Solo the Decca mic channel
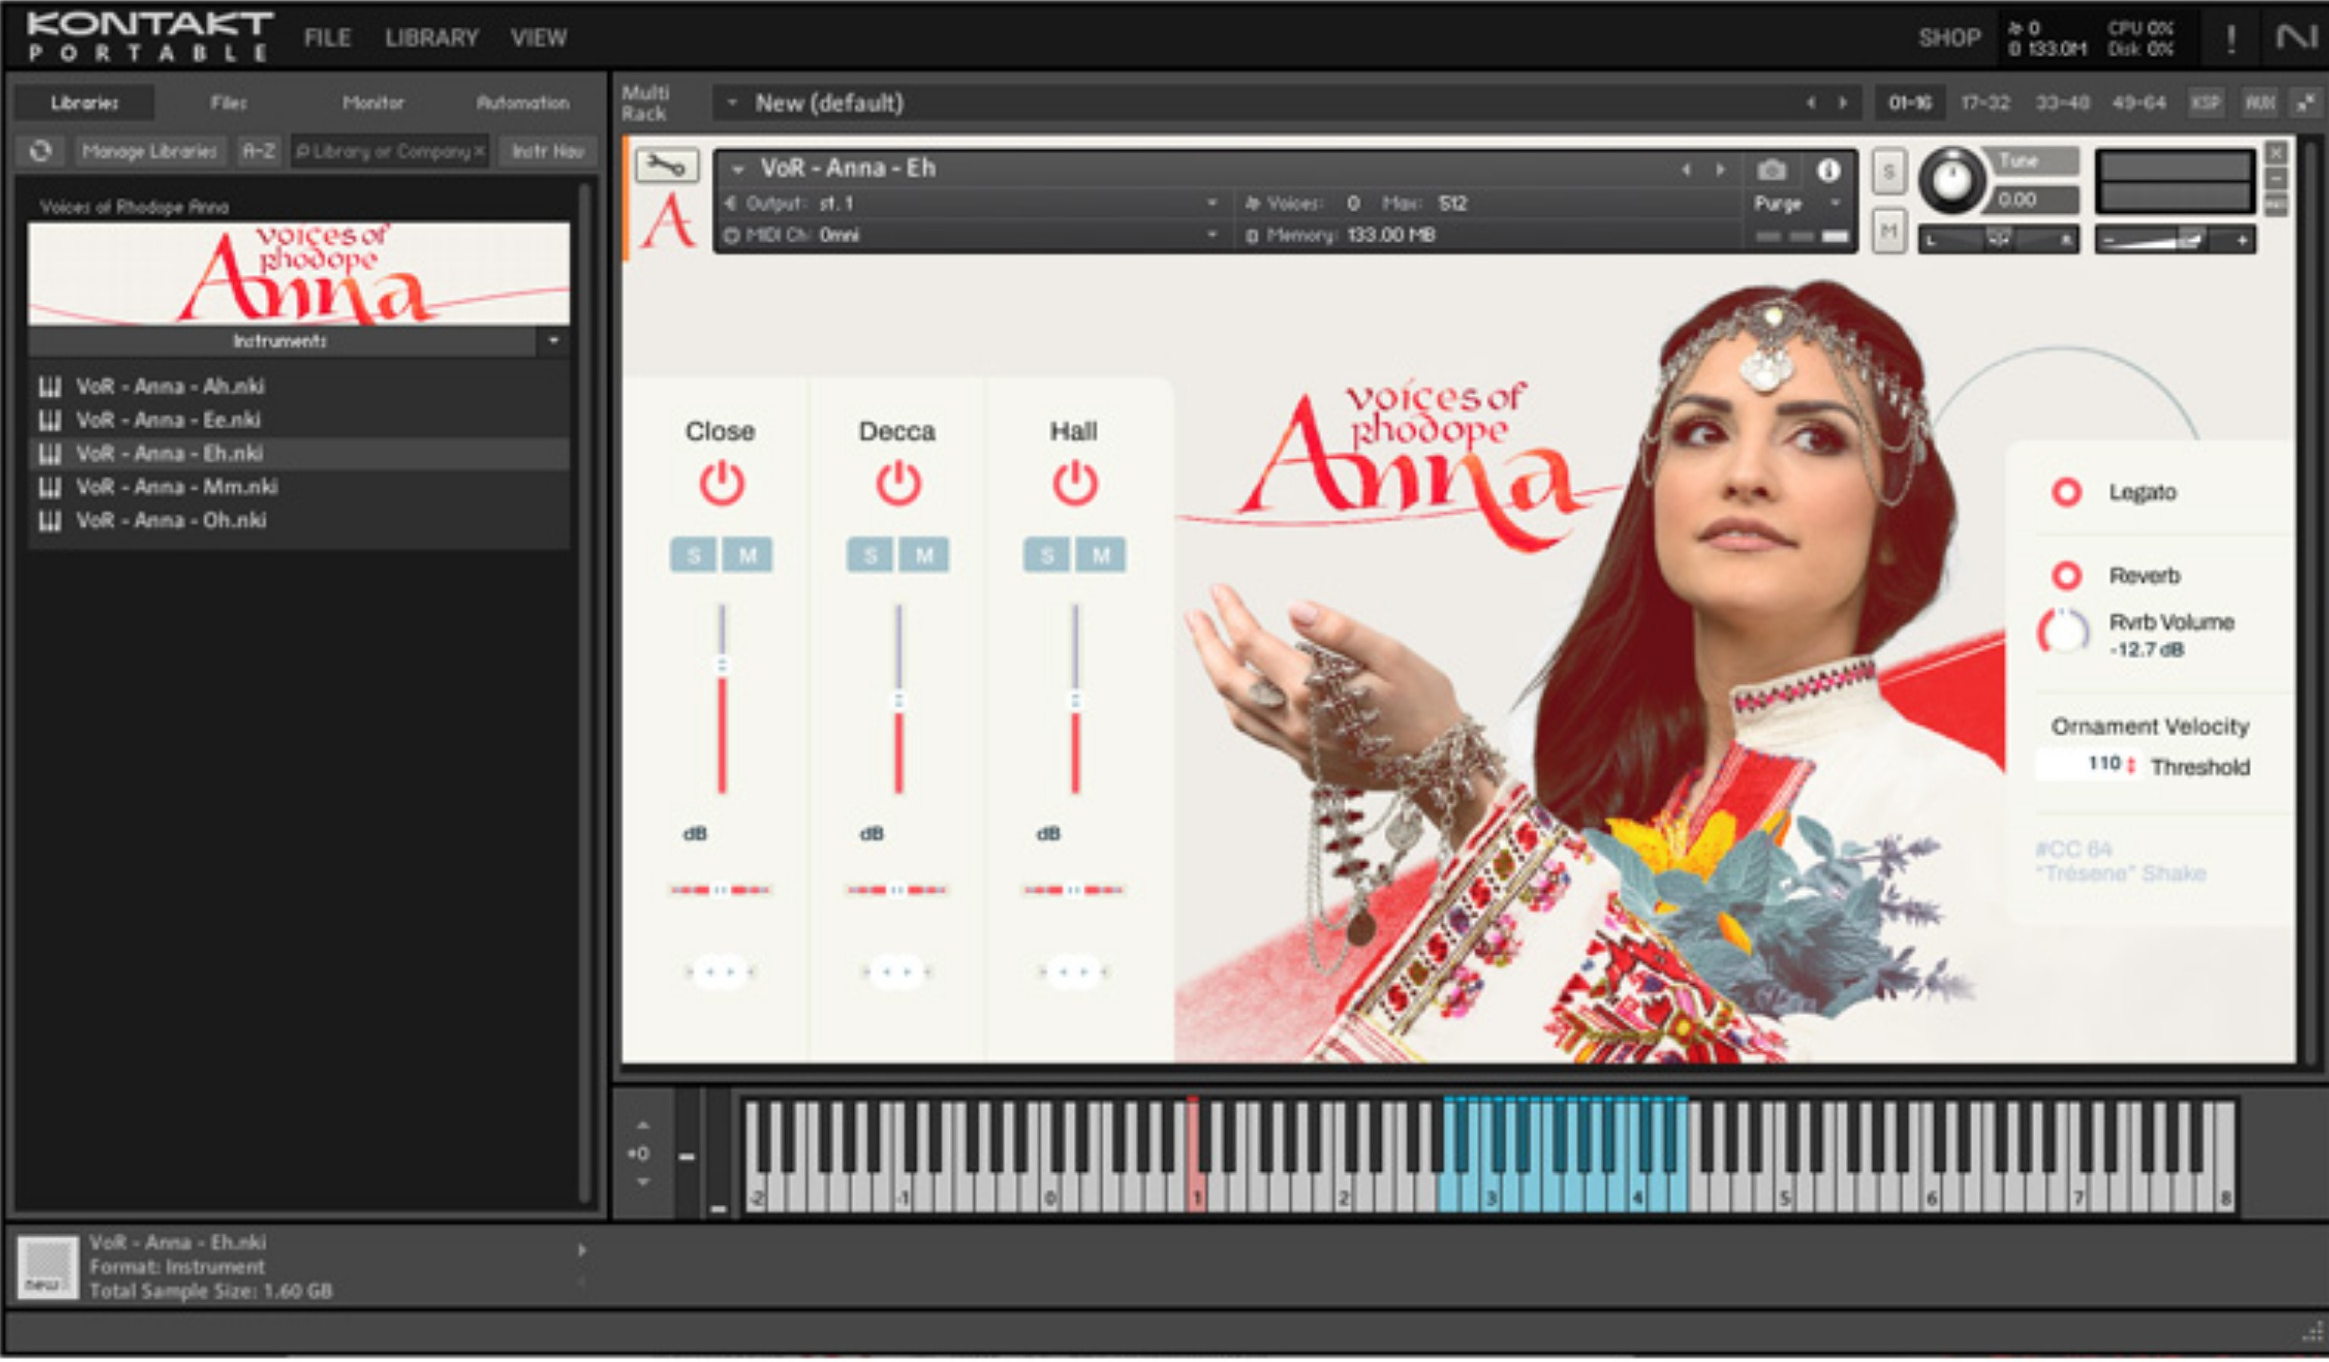 [x=870, y=555]
